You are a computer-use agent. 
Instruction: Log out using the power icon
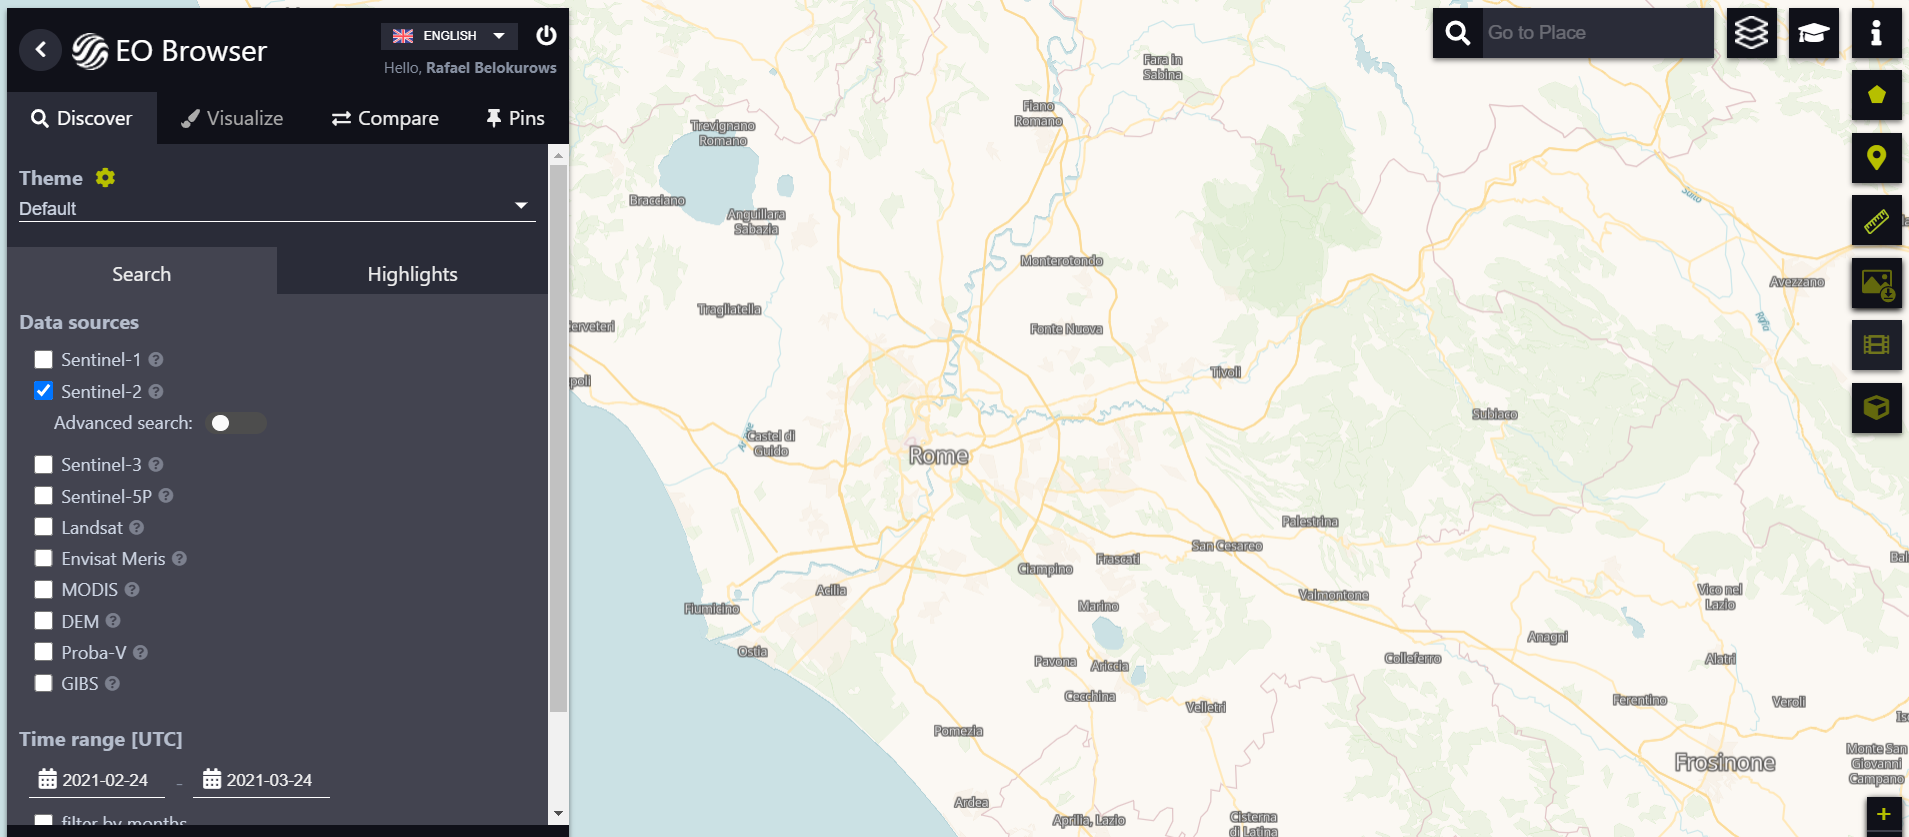(x=546, y=35)
